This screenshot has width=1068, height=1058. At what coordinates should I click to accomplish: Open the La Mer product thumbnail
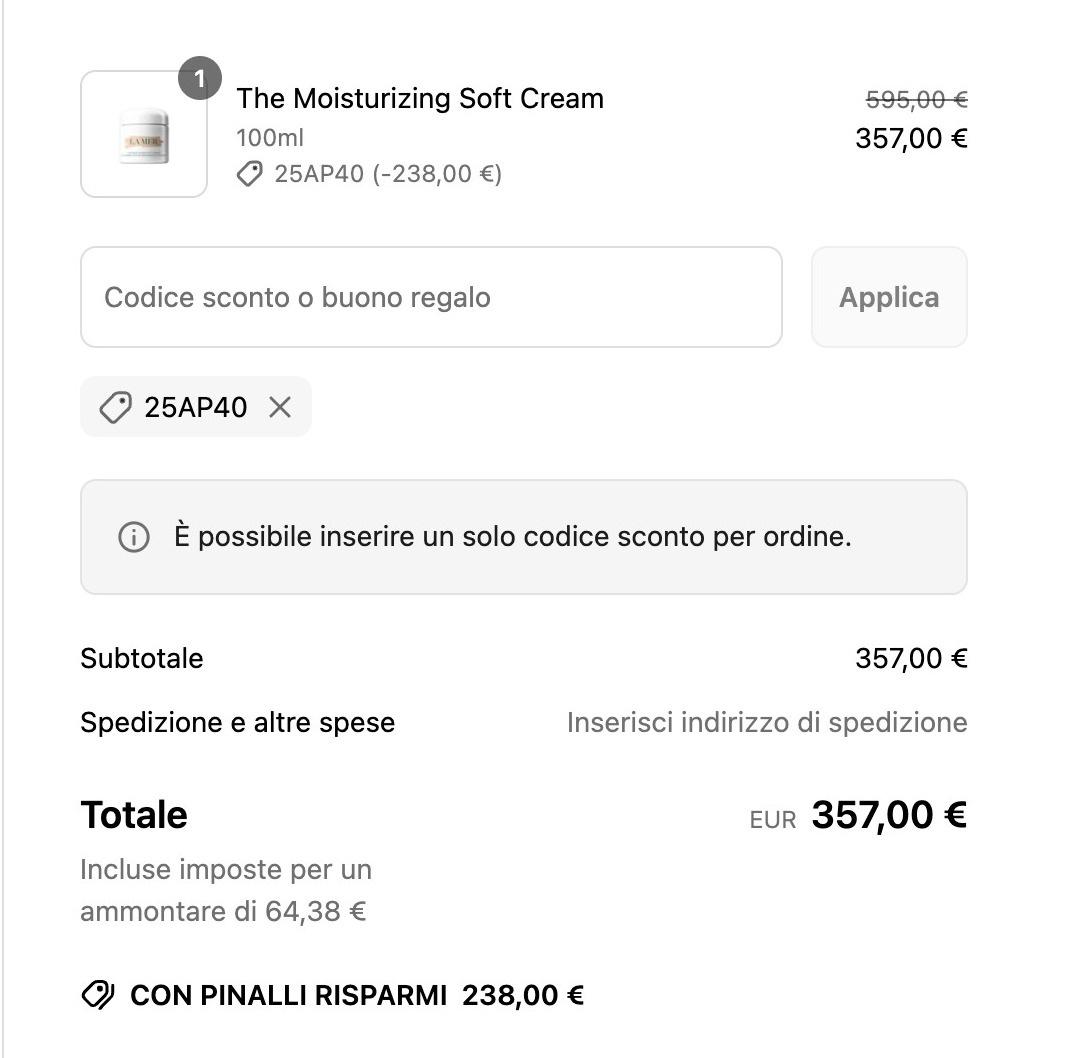point(144,134)
